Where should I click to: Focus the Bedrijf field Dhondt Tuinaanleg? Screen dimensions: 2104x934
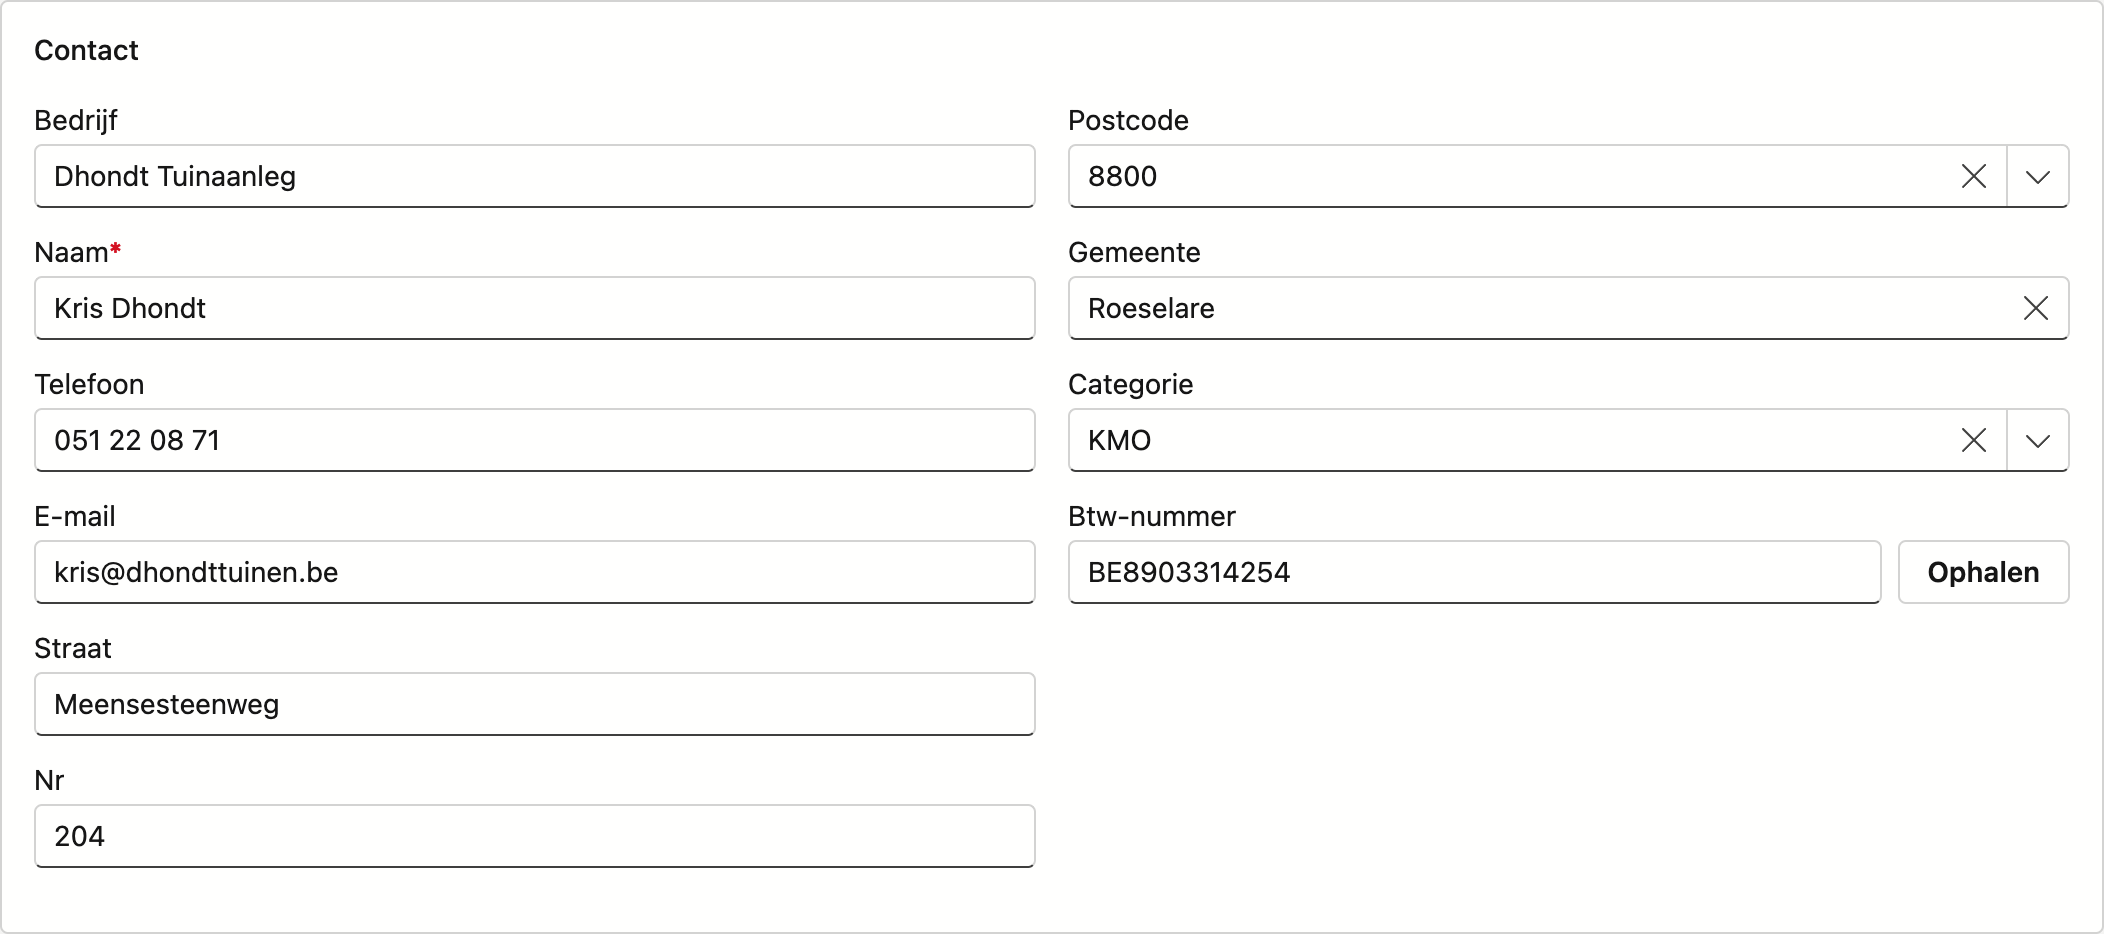pyautogui.click(x=535, y=176)
